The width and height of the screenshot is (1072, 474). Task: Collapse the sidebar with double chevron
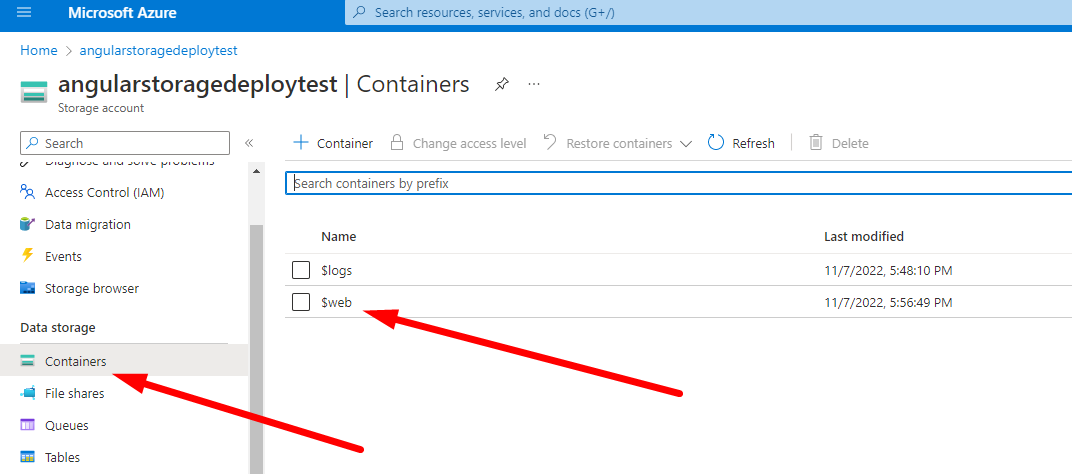coord(249,144)
